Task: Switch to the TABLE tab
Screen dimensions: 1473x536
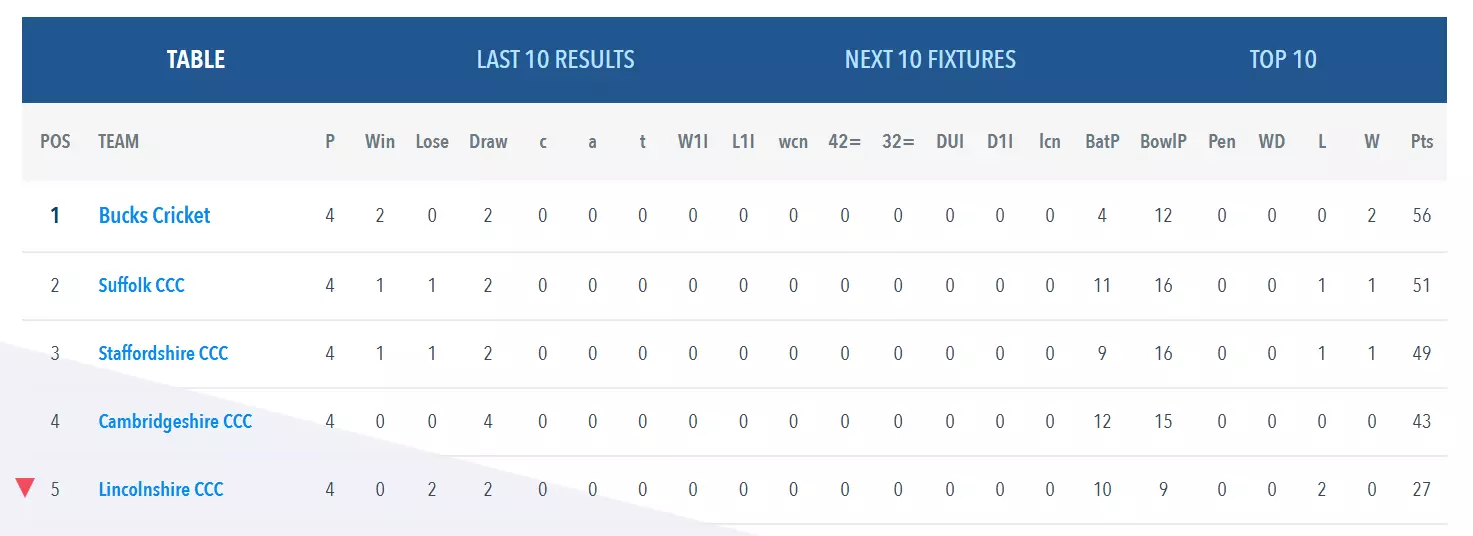Action: (196, 59)
